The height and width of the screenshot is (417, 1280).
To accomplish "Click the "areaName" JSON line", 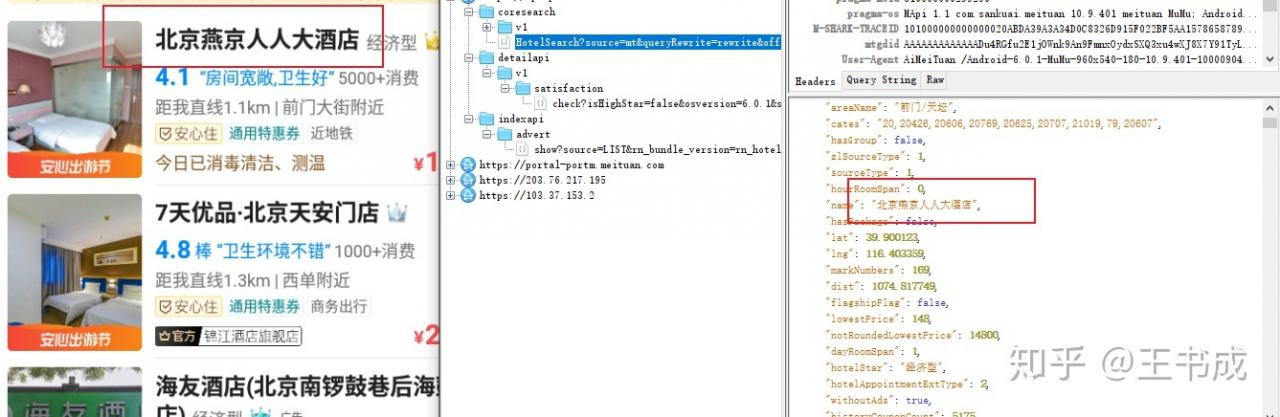I will [891, 106].
